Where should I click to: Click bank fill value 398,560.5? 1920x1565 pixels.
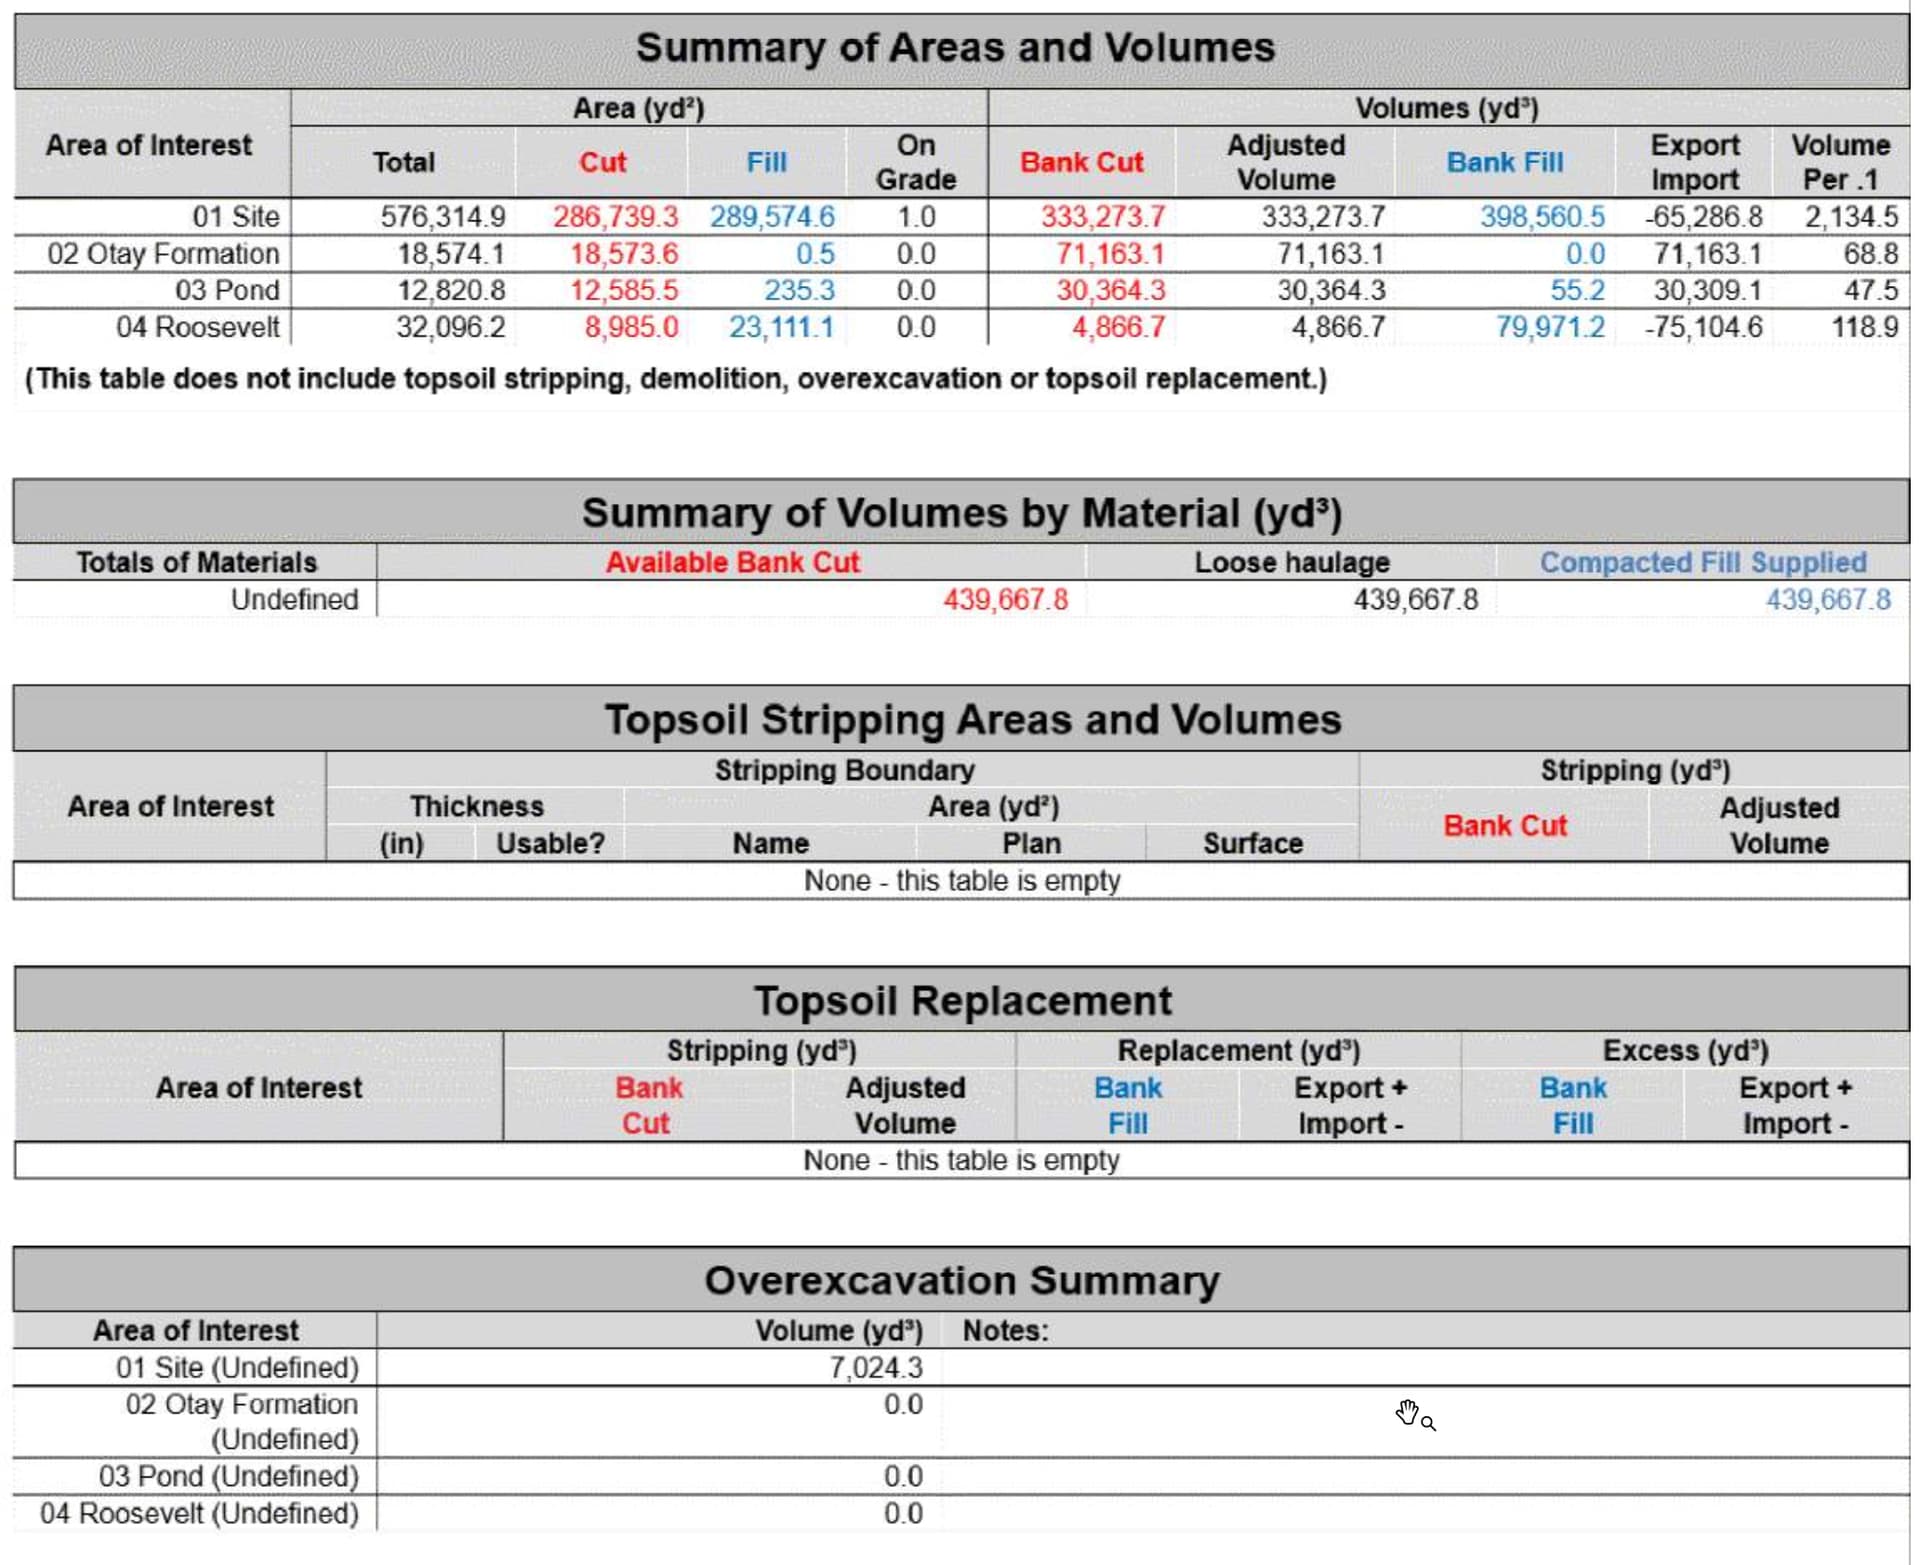click(1543, 216)
